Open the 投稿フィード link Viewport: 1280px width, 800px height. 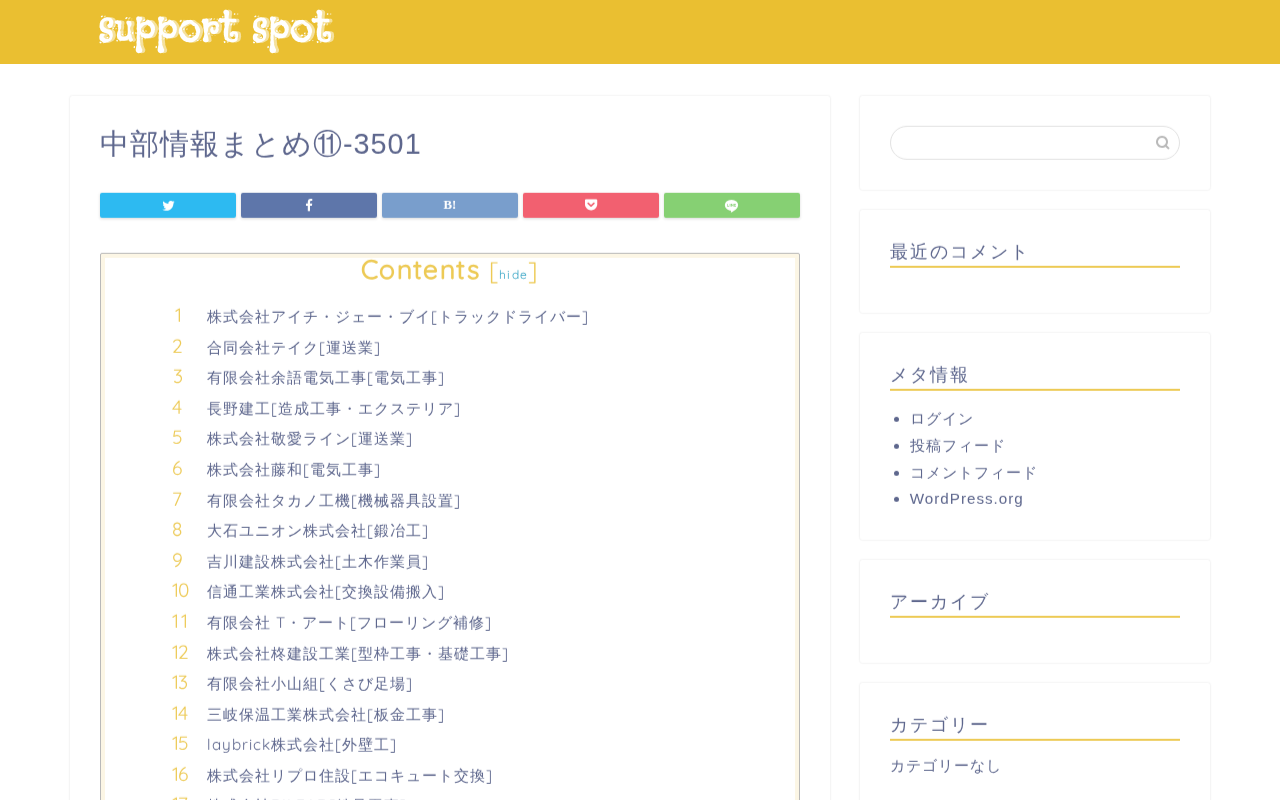point(957,446)
